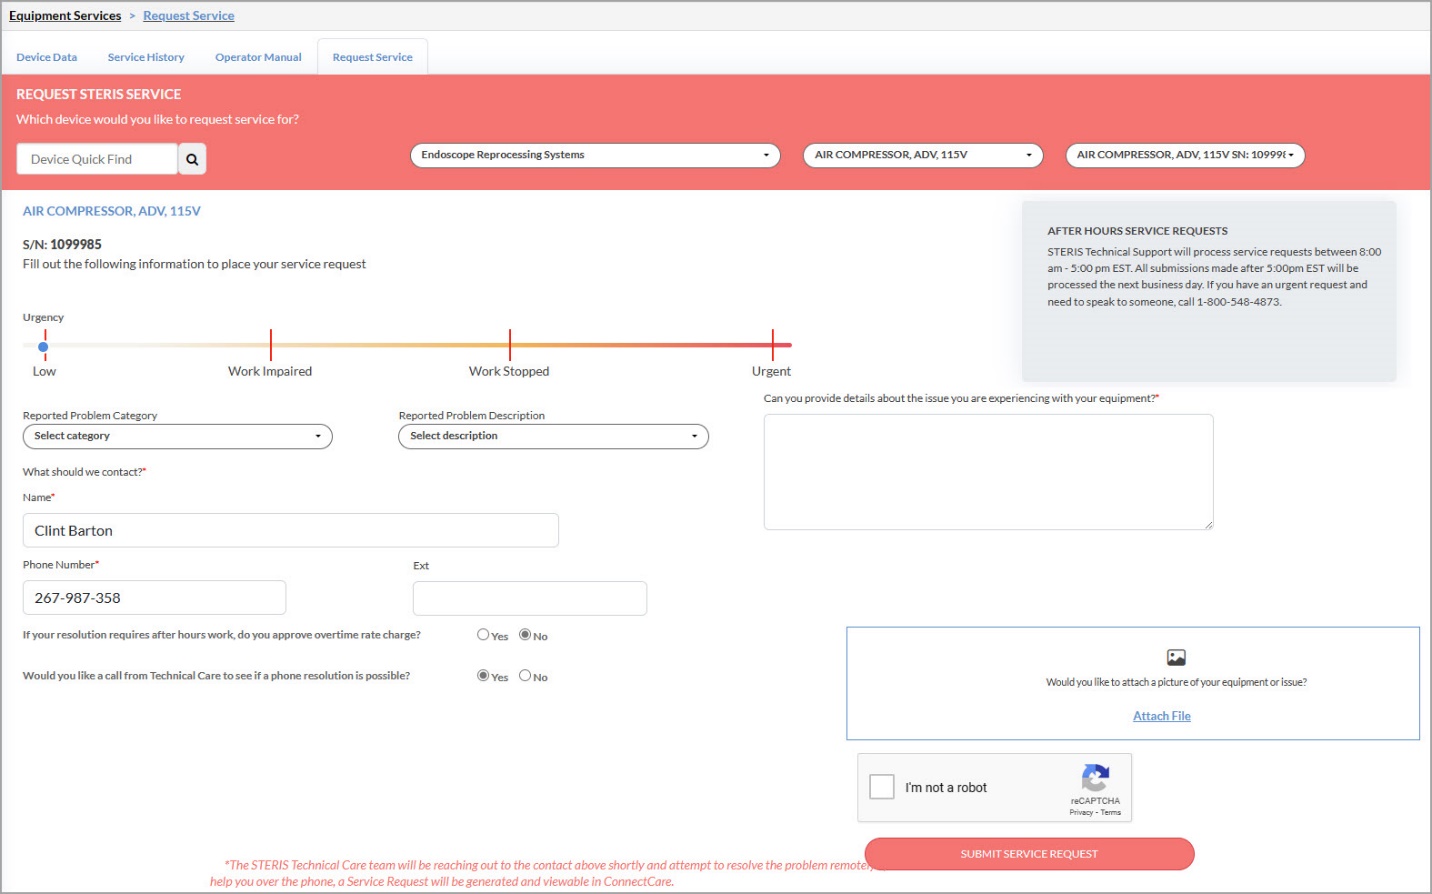The image size is (1432, 894).
Task: Click the Ext input field
Action: coord(530,598)
